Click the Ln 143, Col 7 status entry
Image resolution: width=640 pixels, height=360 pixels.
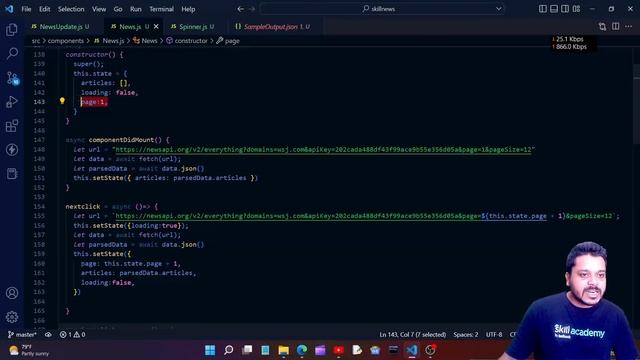tap(413, 335)
